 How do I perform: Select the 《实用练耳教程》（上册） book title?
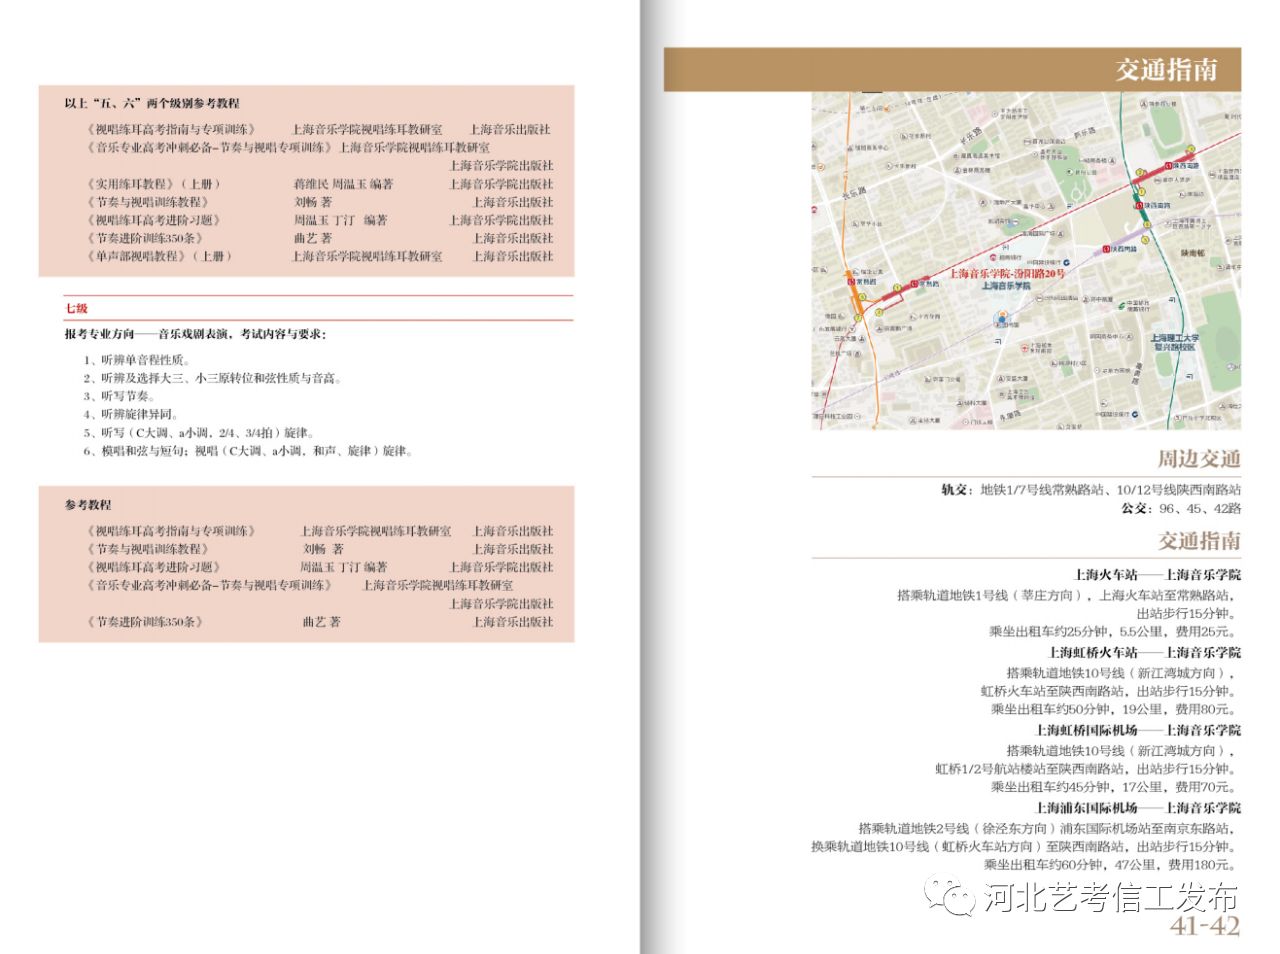(153, 184)
